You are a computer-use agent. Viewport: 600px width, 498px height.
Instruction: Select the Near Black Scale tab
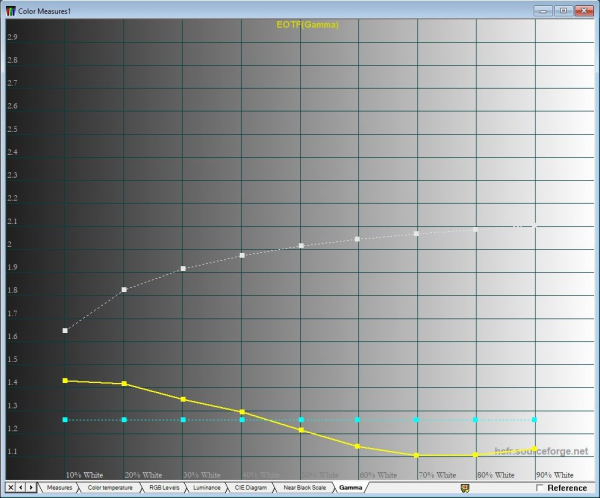click(305, 488)
